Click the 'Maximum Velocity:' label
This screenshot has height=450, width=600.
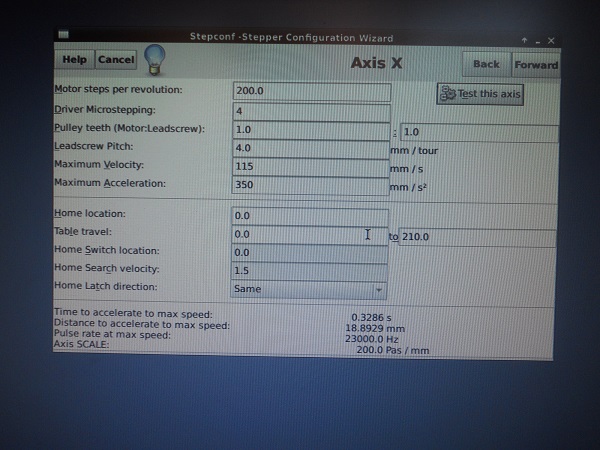pos(99,165)
